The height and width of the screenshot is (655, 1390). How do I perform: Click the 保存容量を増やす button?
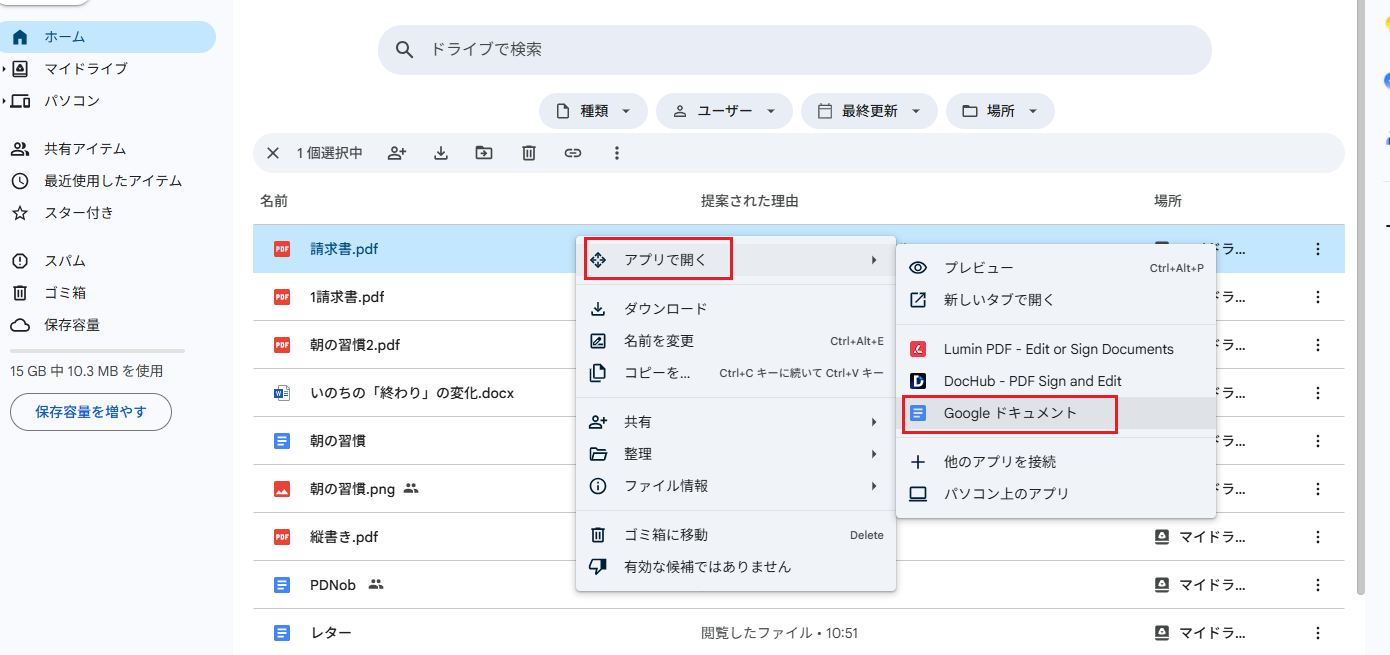[x=91, y=412]
